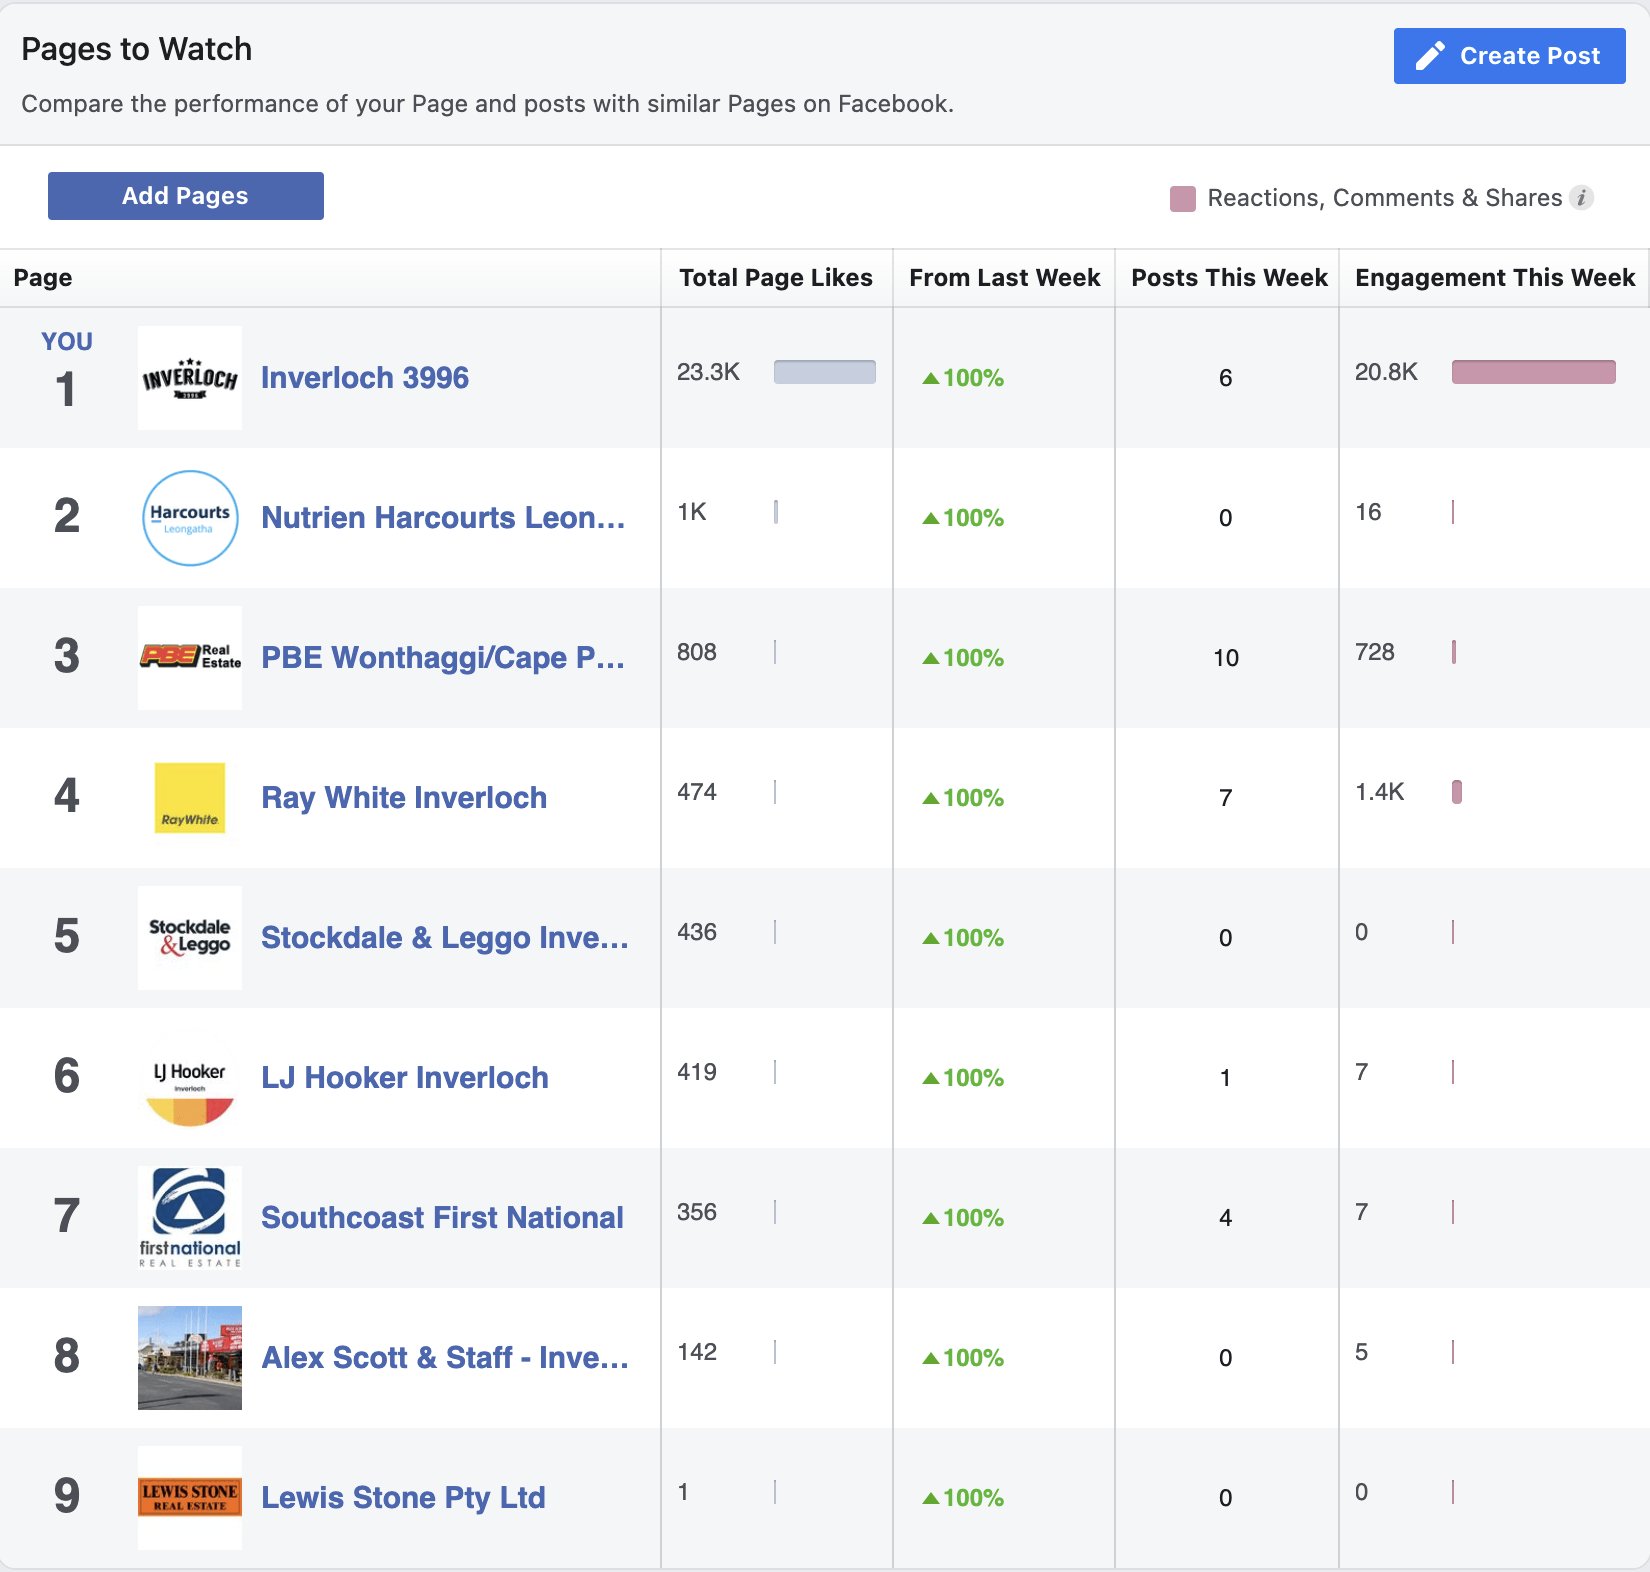
Task: Click posts count 7 for Ray White
Action: point(1226,798)
